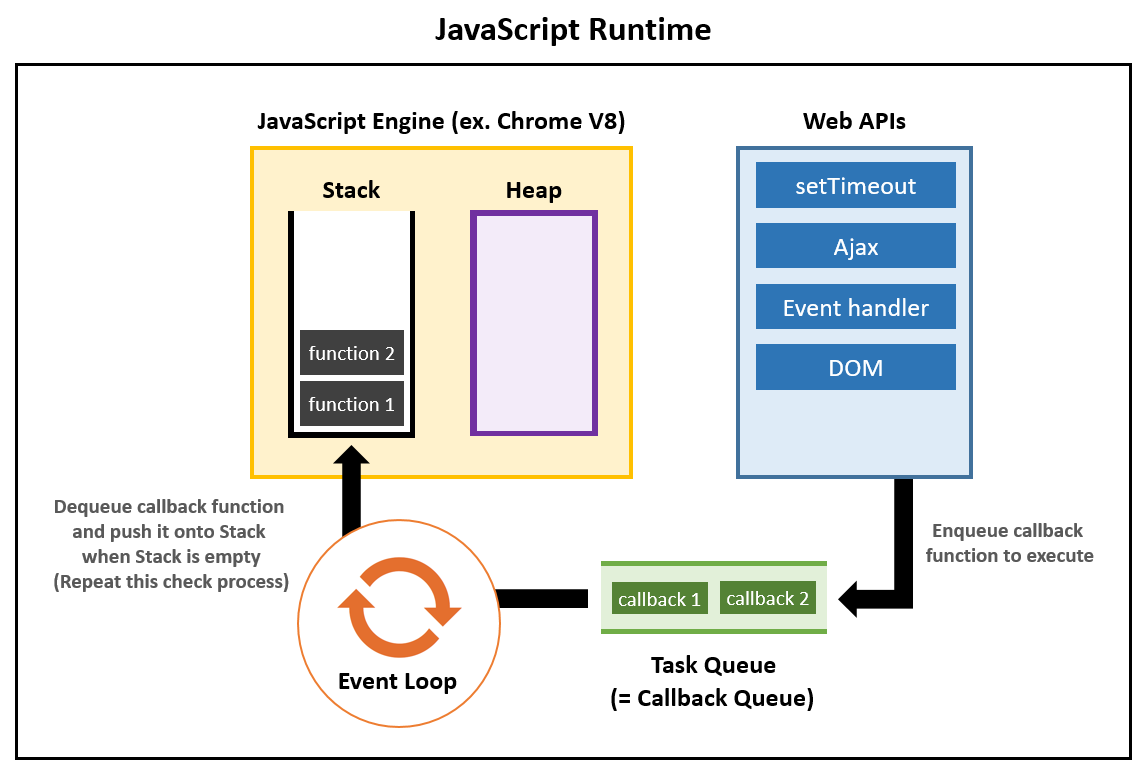Select the Event handler block

855,306
